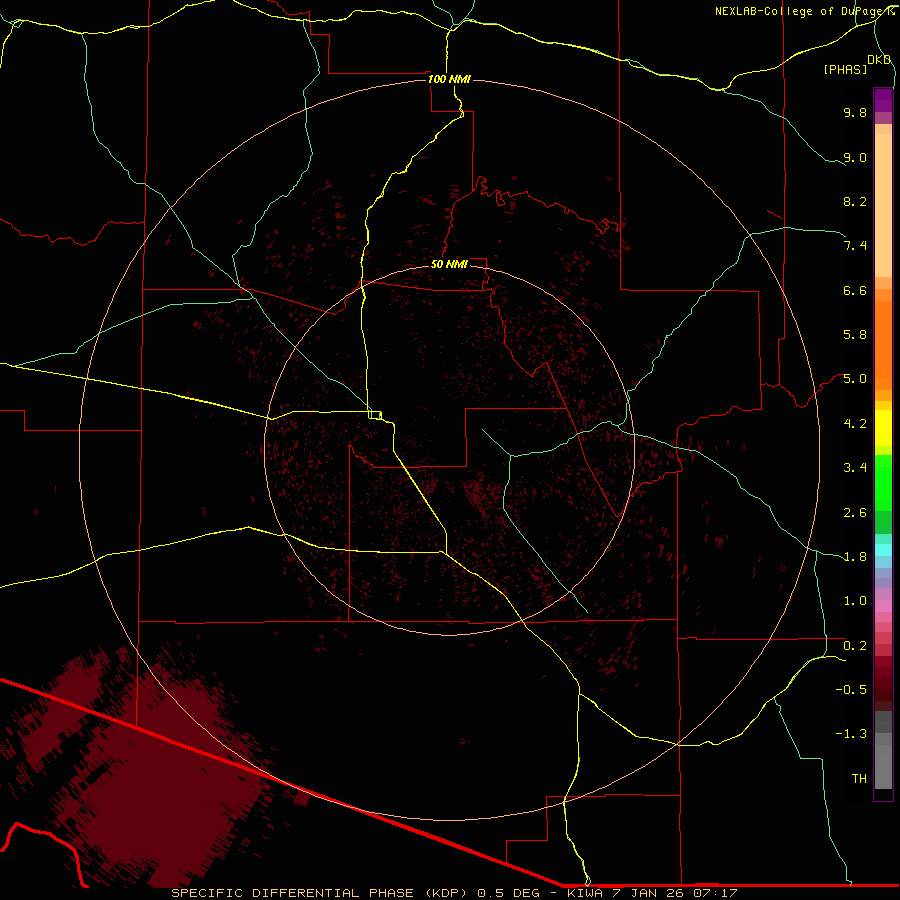The image size is (900, 900).
Task: Click the 1.0 scale label
Action: [x=855, y=601]
